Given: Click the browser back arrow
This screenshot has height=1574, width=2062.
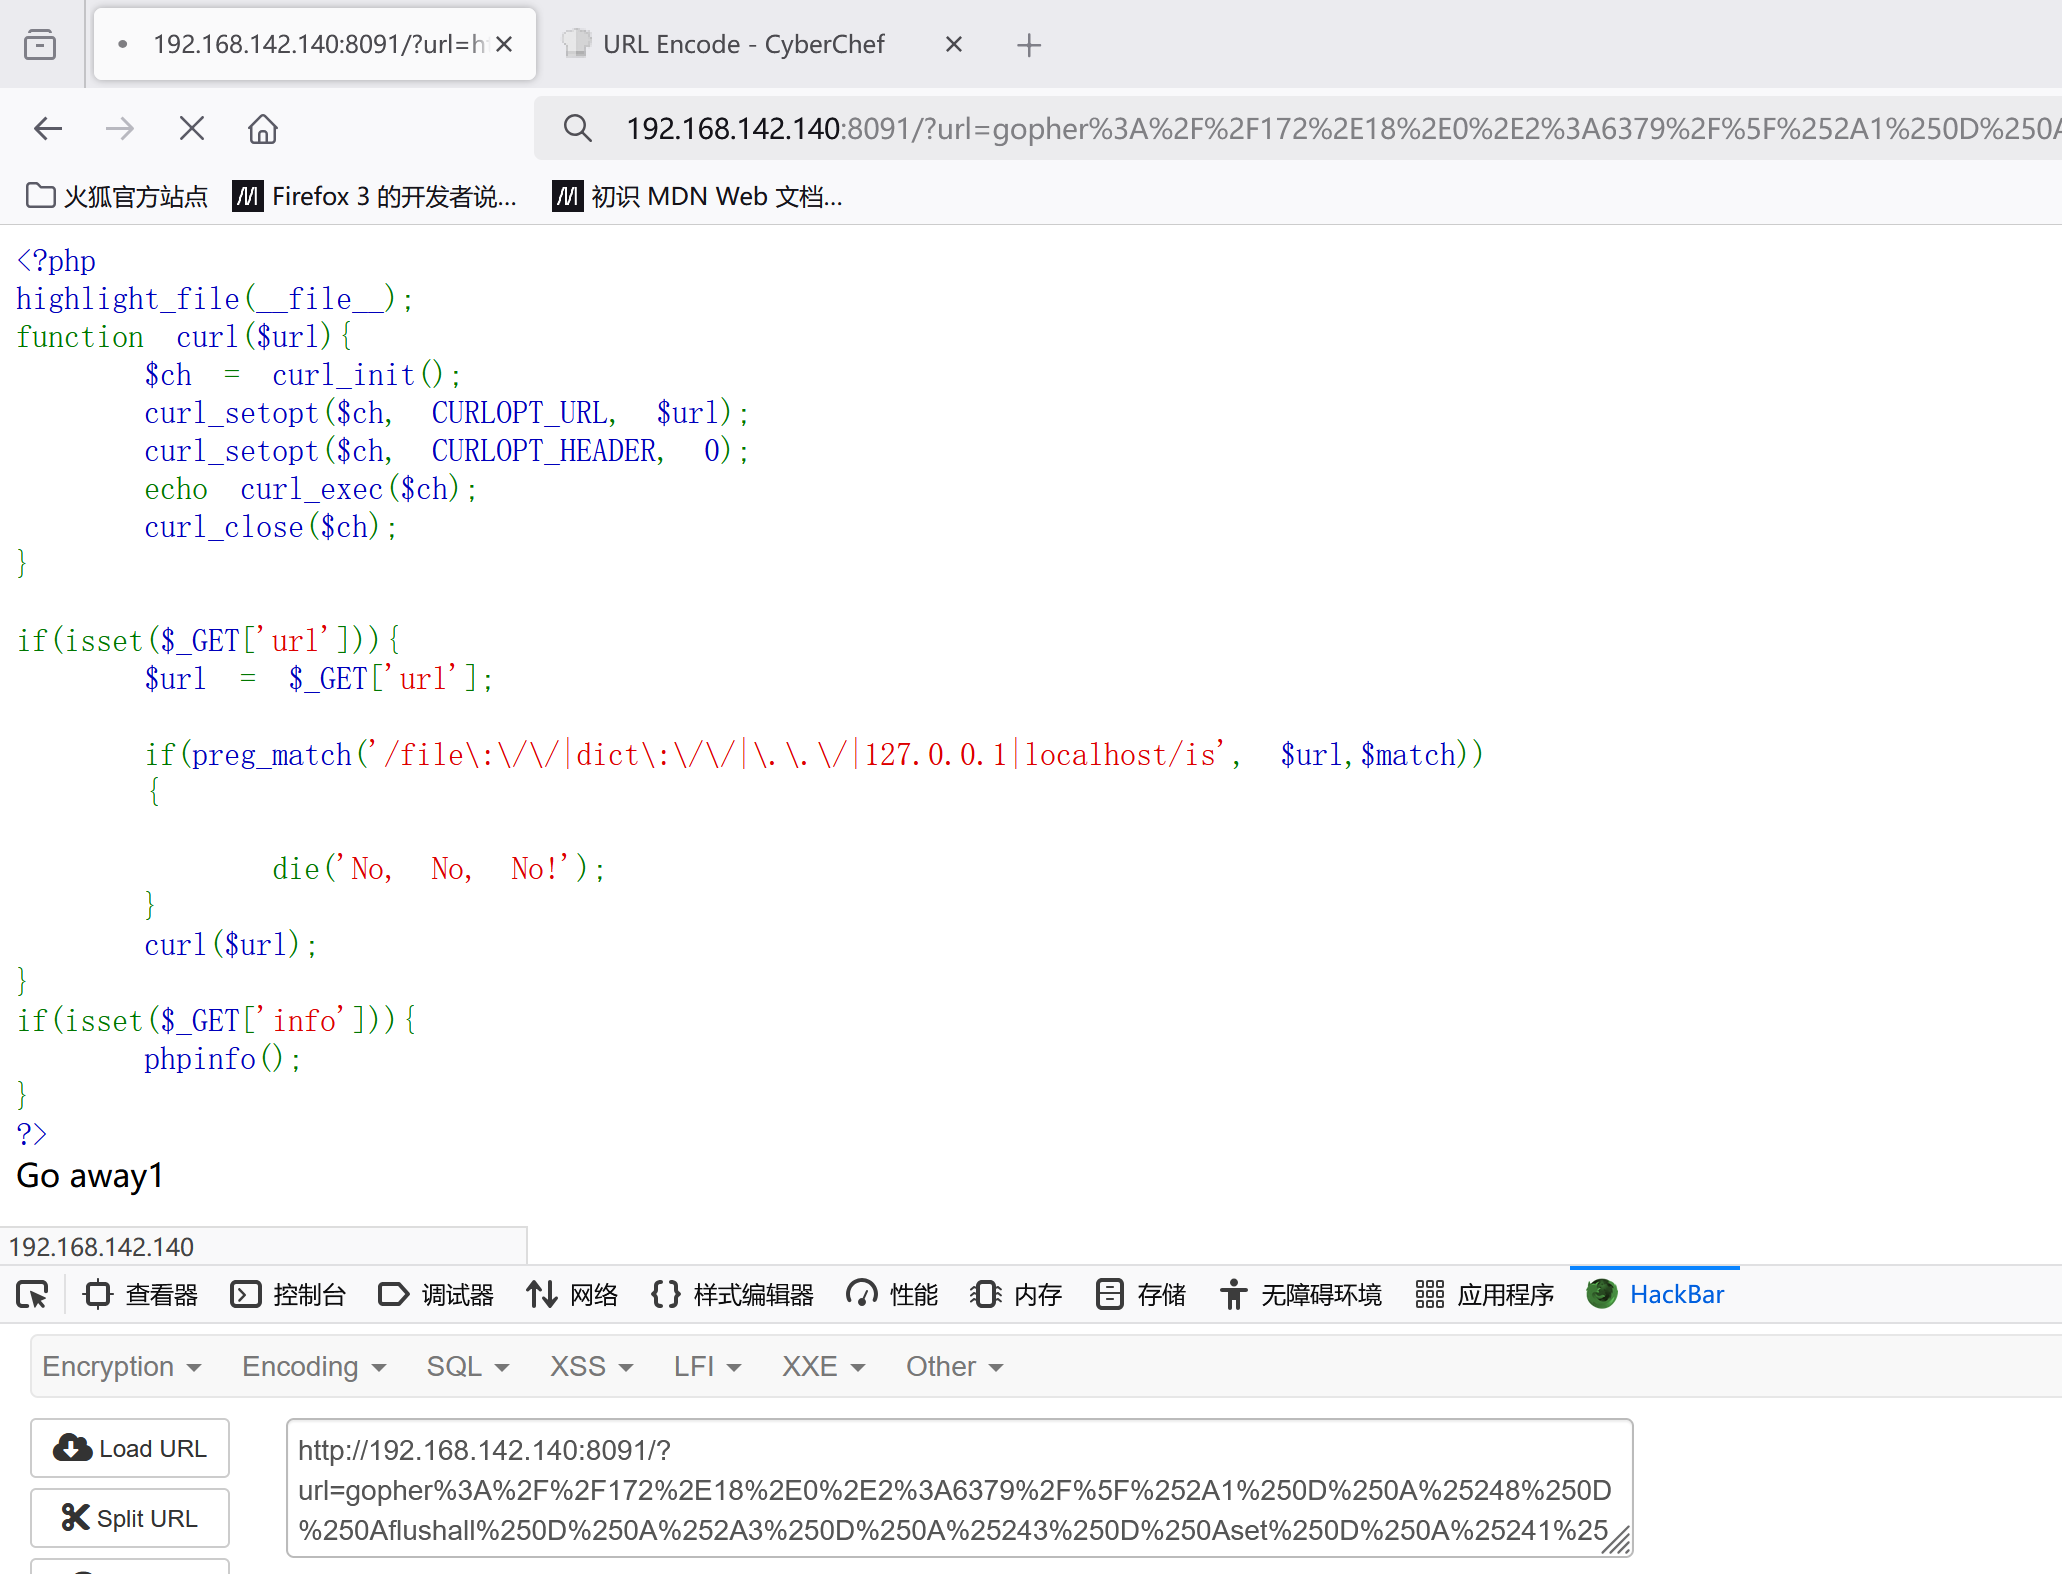Looking at the screenshot, I should pyautogui.click(x=48, y=128).
